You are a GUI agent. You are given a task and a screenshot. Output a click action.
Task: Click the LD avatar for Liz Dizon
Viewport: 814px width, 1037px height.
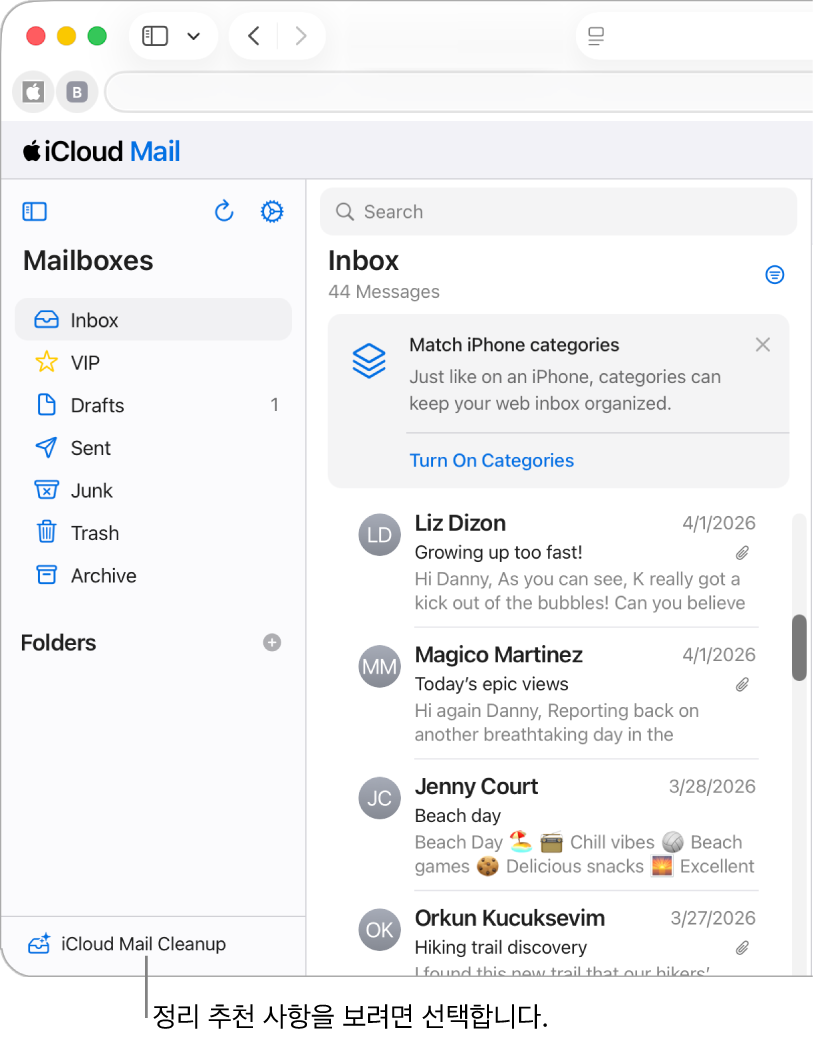point(380,534)
